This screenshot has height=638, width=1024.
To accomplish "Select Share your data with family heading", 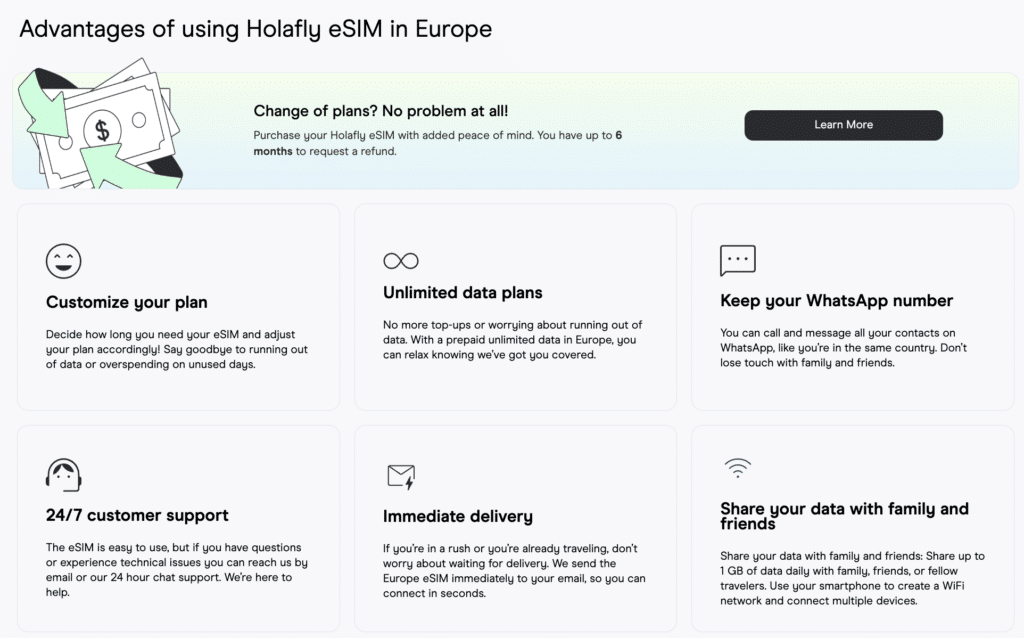I will point(844,516).
